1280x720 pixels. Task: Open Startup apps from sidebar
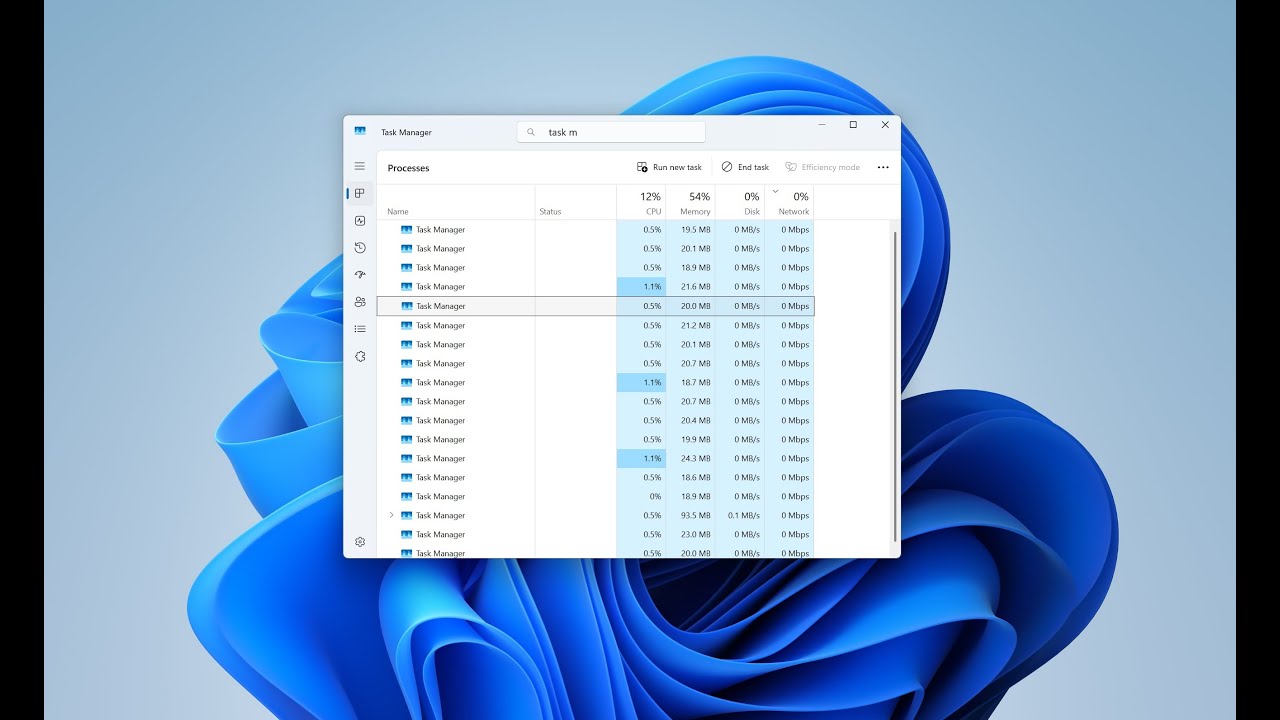(360, 274)
